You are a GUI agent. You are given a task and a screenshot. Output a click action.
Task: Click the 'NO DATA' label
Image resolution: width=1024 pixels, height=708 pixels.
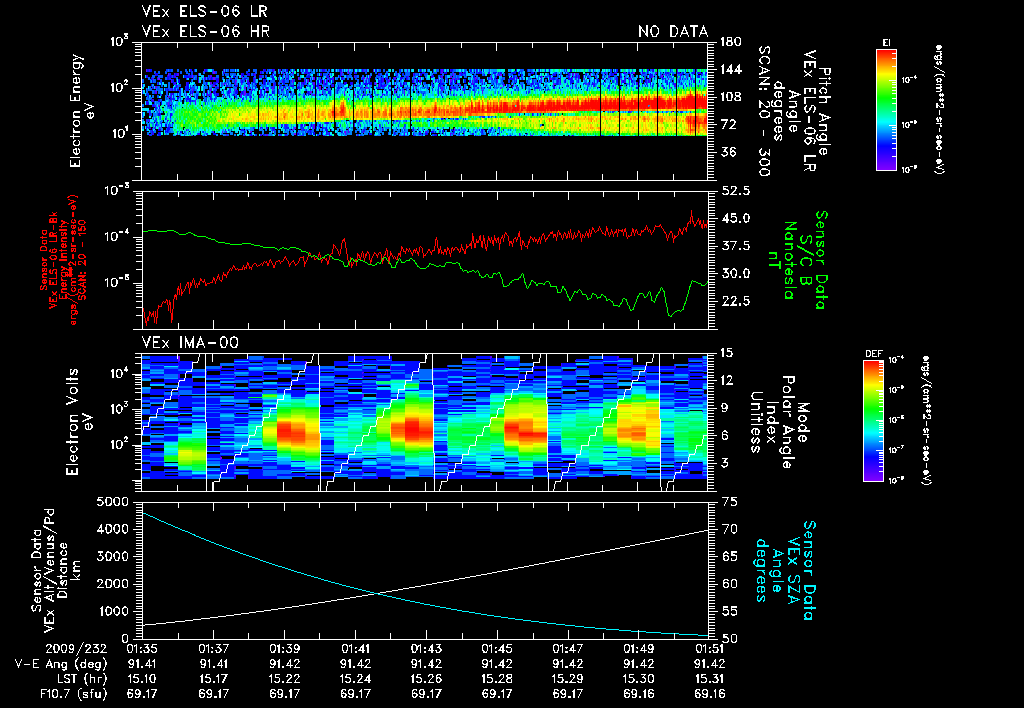673,31
